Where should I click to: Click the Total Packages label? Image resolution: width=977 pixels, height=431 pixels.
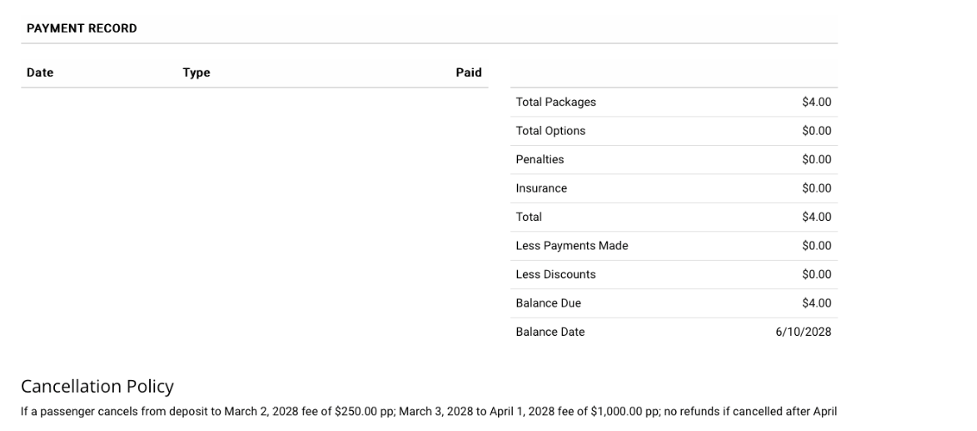point(555,102)
